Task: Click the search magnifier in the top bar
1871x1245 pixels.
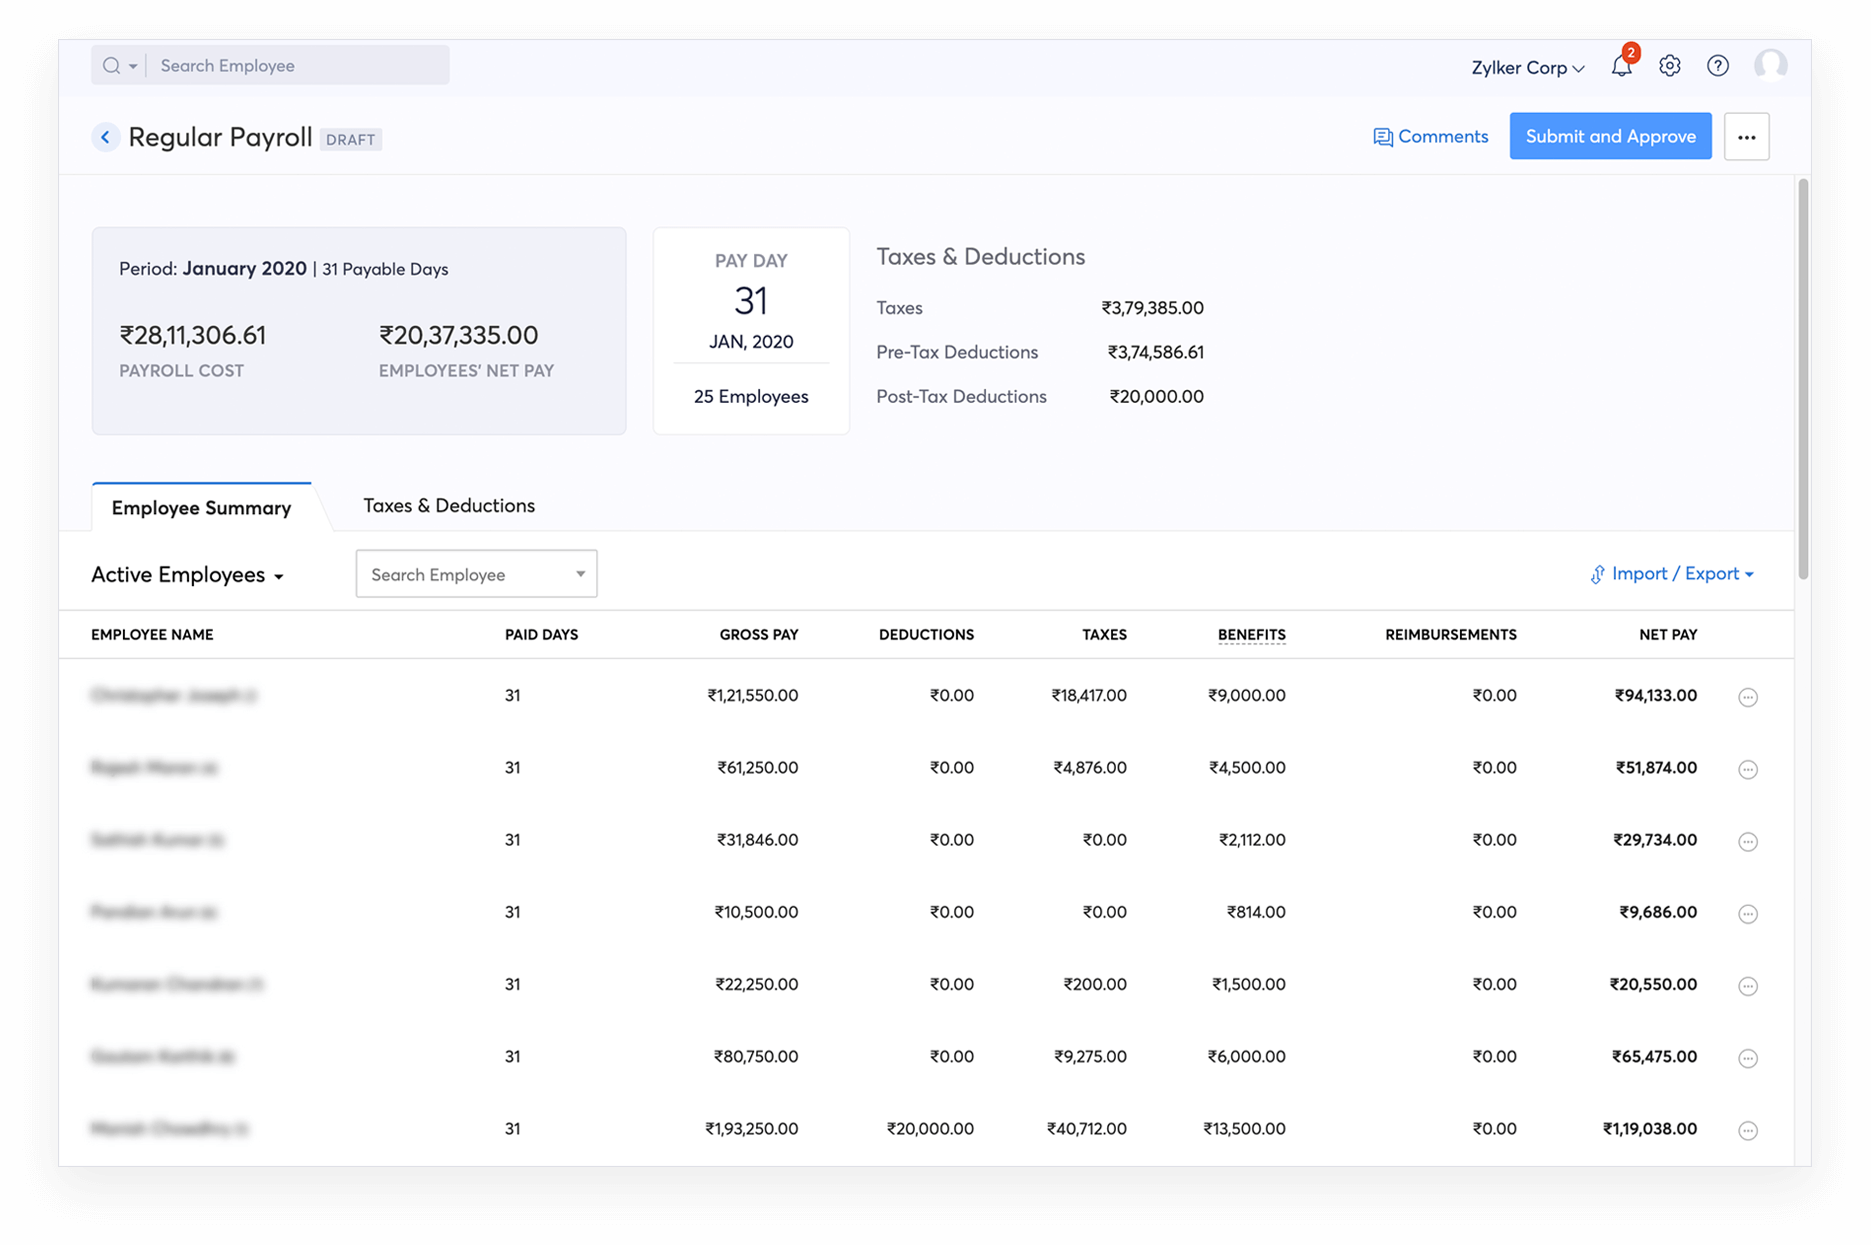Action: [110, 65]
